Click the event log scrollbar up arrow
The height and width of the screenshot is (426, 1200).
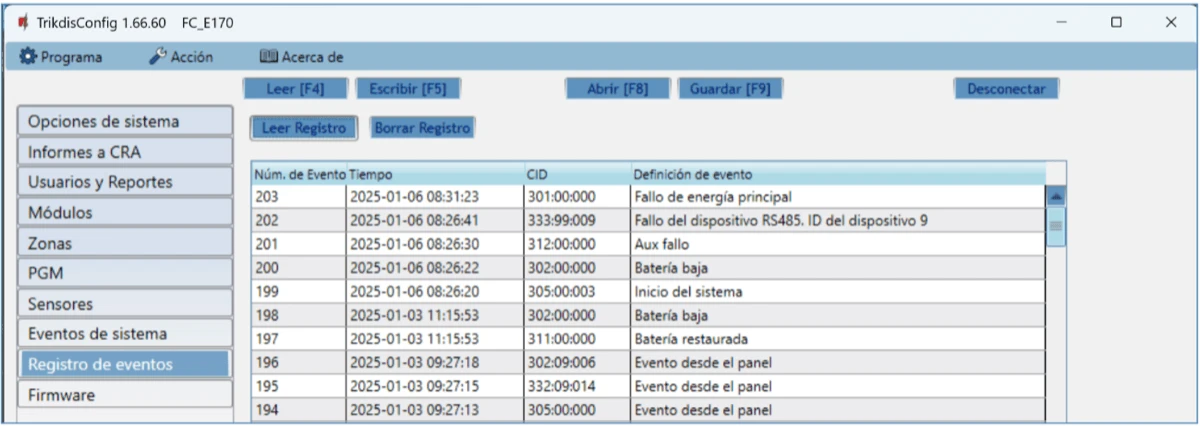1055,197
